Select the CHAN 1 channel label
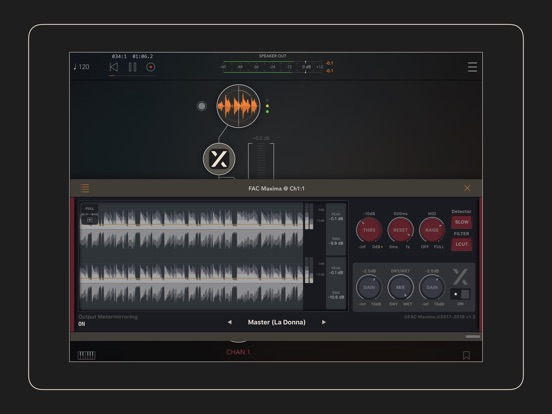The height and width of the screenshot is (414, 552). point(238,352)
